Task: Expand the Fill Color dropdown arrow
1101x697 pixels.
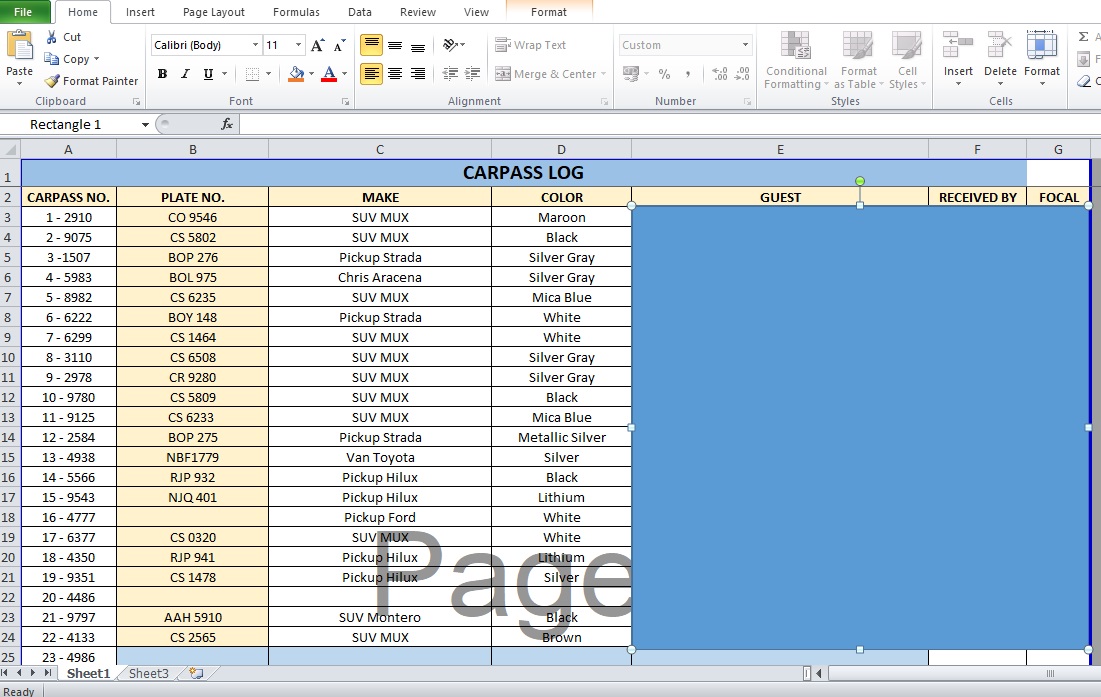Action: click(x=311, y=74)
